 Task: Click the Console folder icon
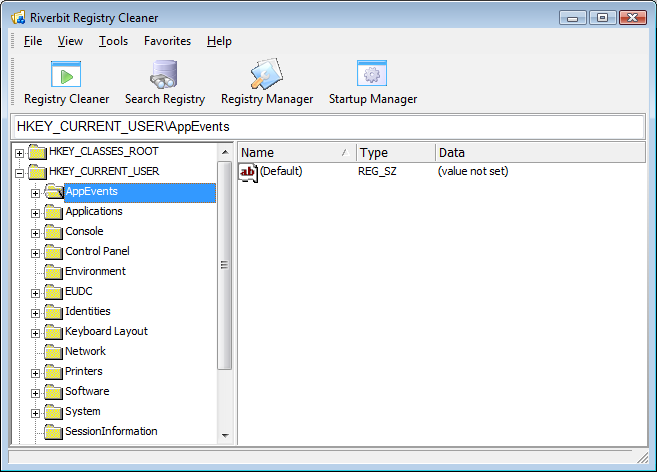pyautogui.click(x=54, y=232)
